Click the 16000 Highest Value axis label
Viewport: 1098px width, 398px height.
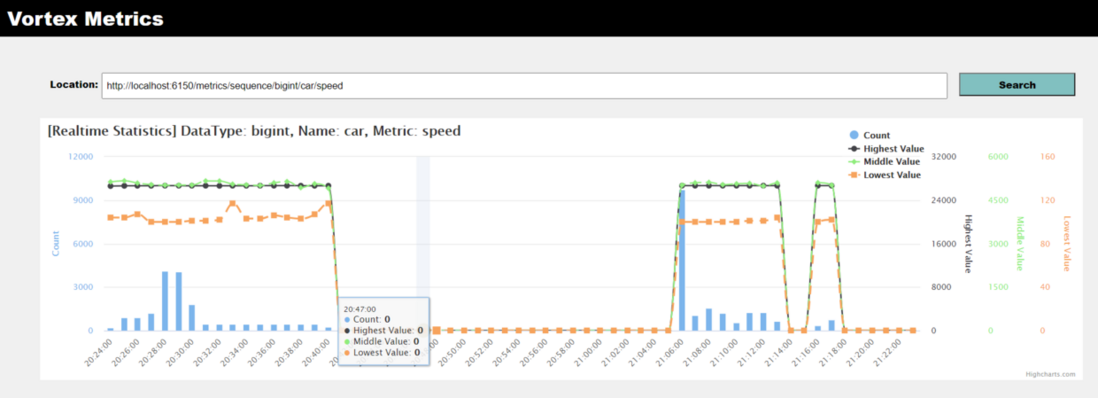tap(944, 244)
